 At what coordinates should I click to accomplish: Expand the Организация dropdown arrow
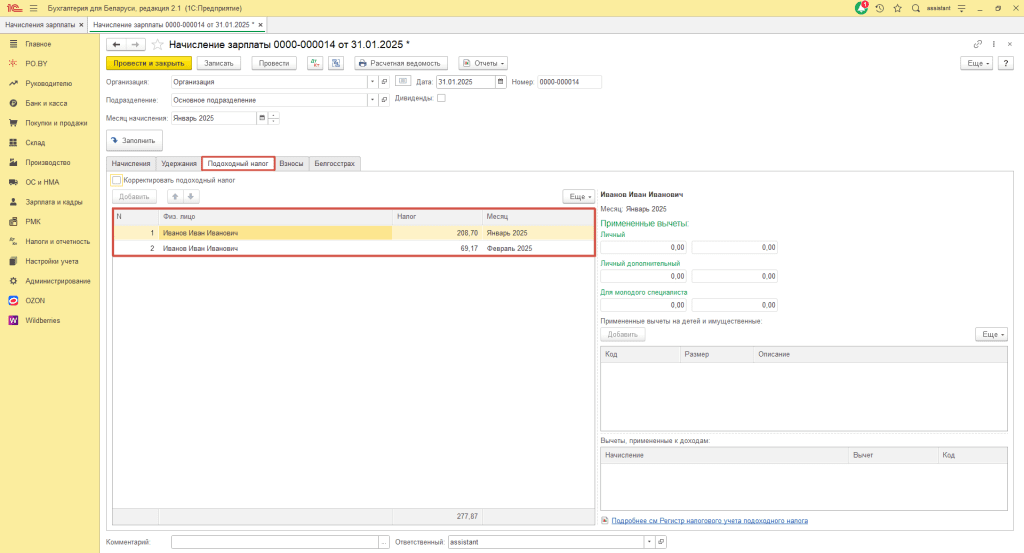[x=372, y=82]
